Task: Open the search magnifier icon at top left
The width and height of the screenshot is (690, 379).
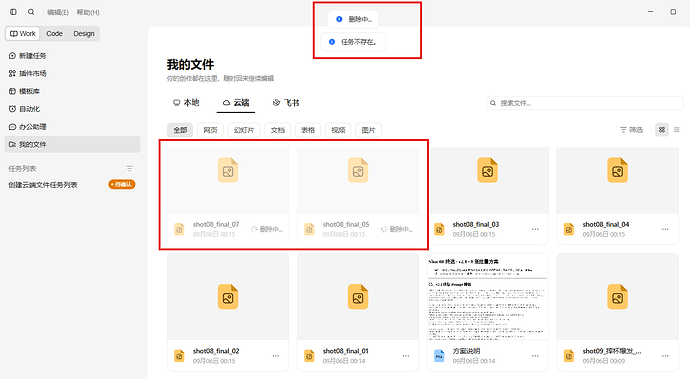Action: [31, 12]
